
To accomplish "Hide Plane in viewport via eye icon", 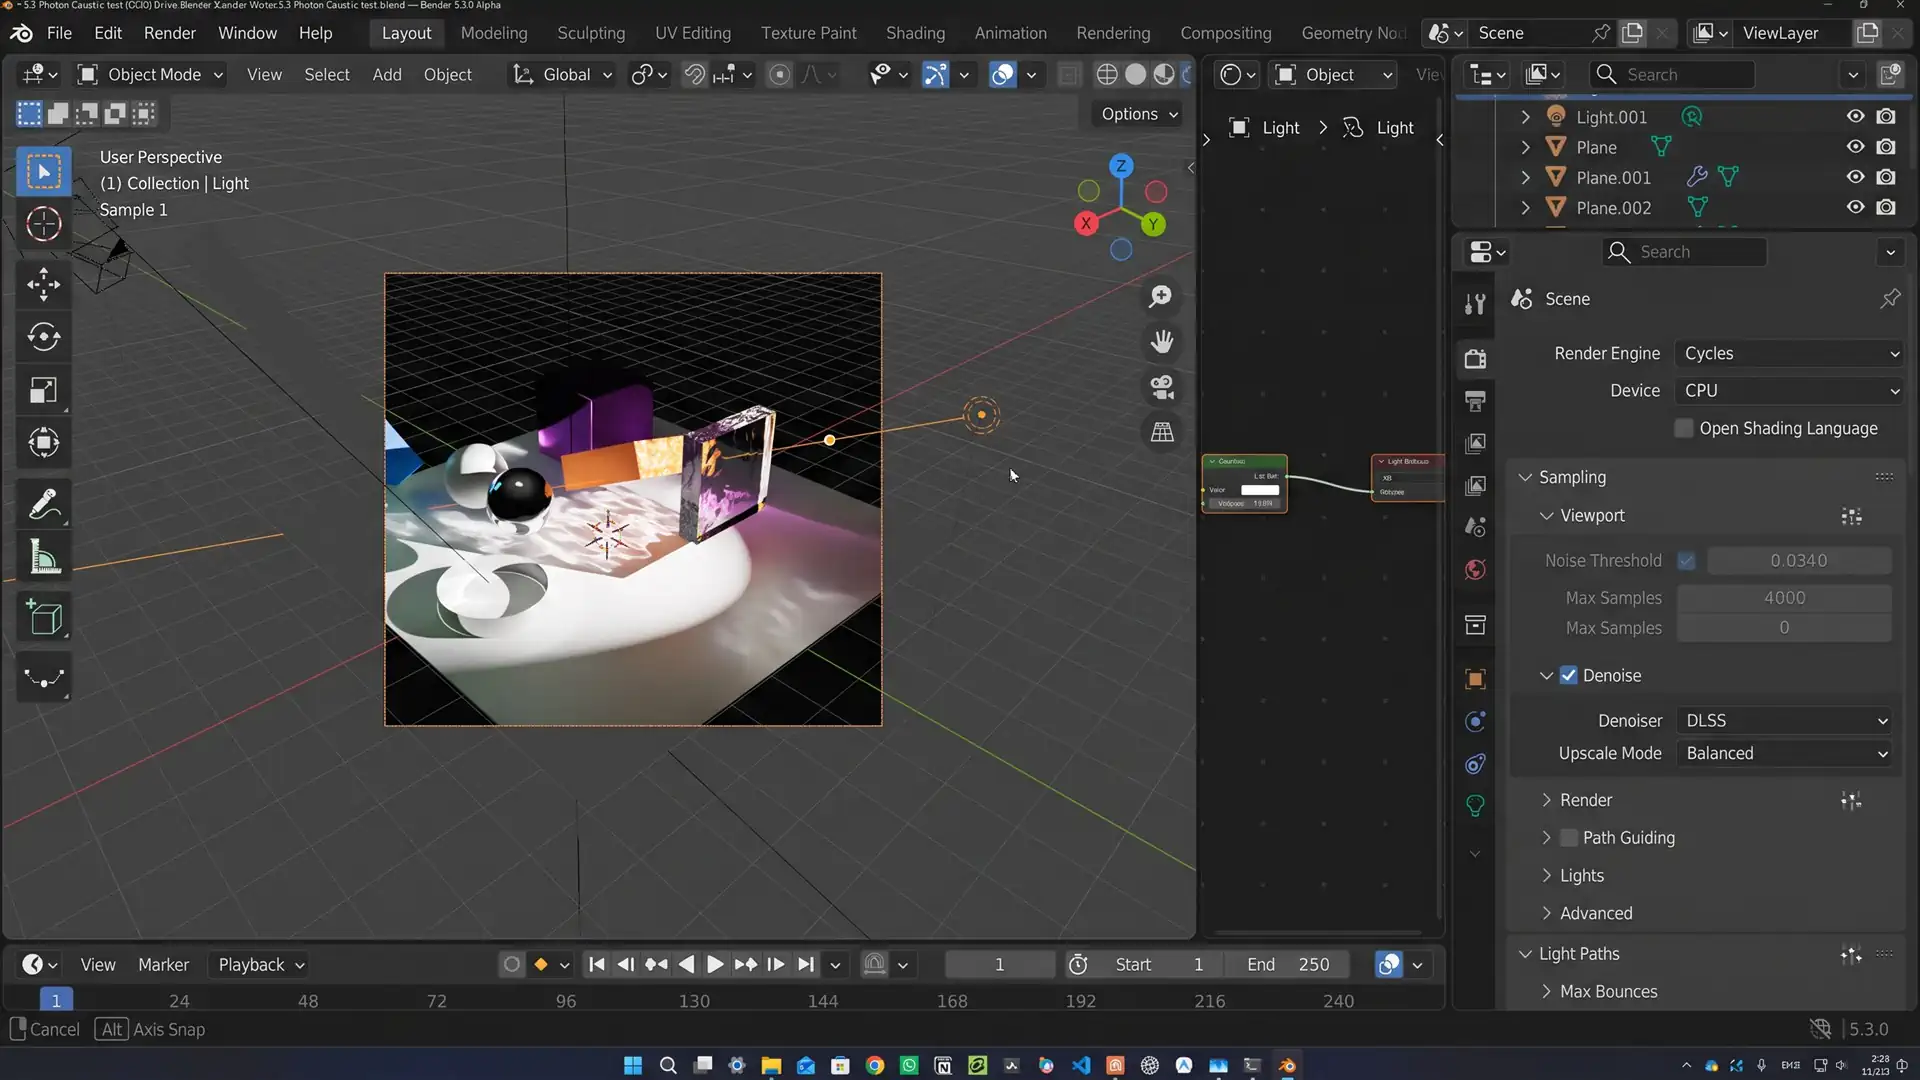I will tap(1855, 146).
